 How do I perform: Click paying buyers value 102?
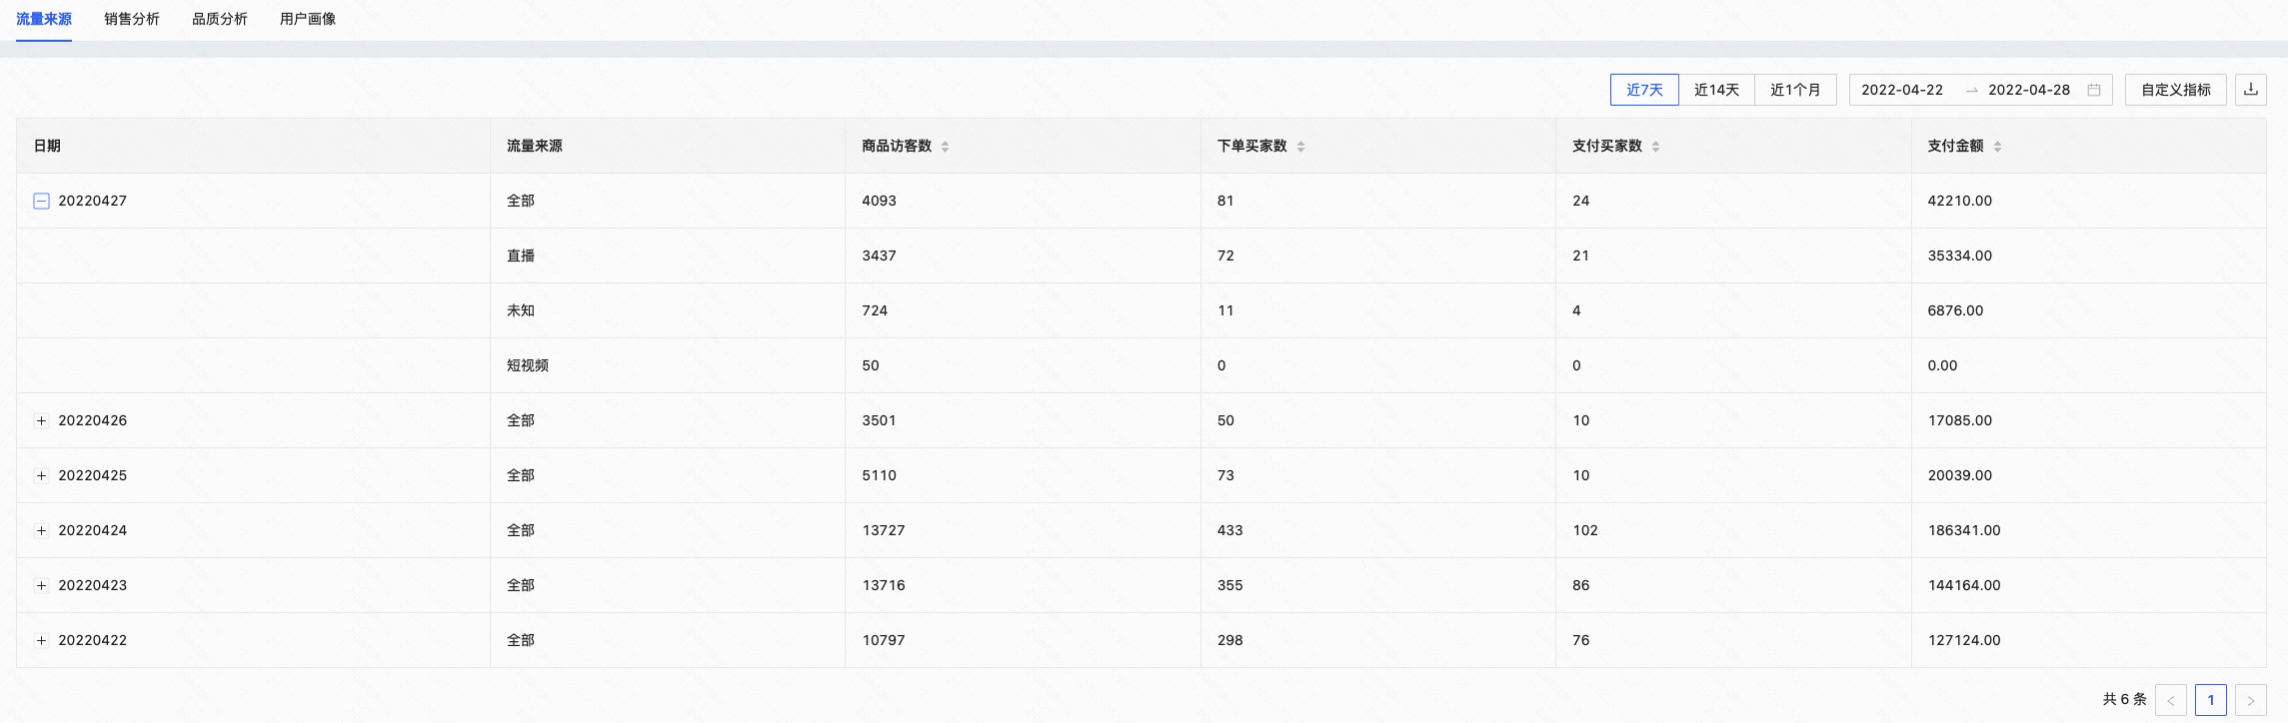[1585, 531]
